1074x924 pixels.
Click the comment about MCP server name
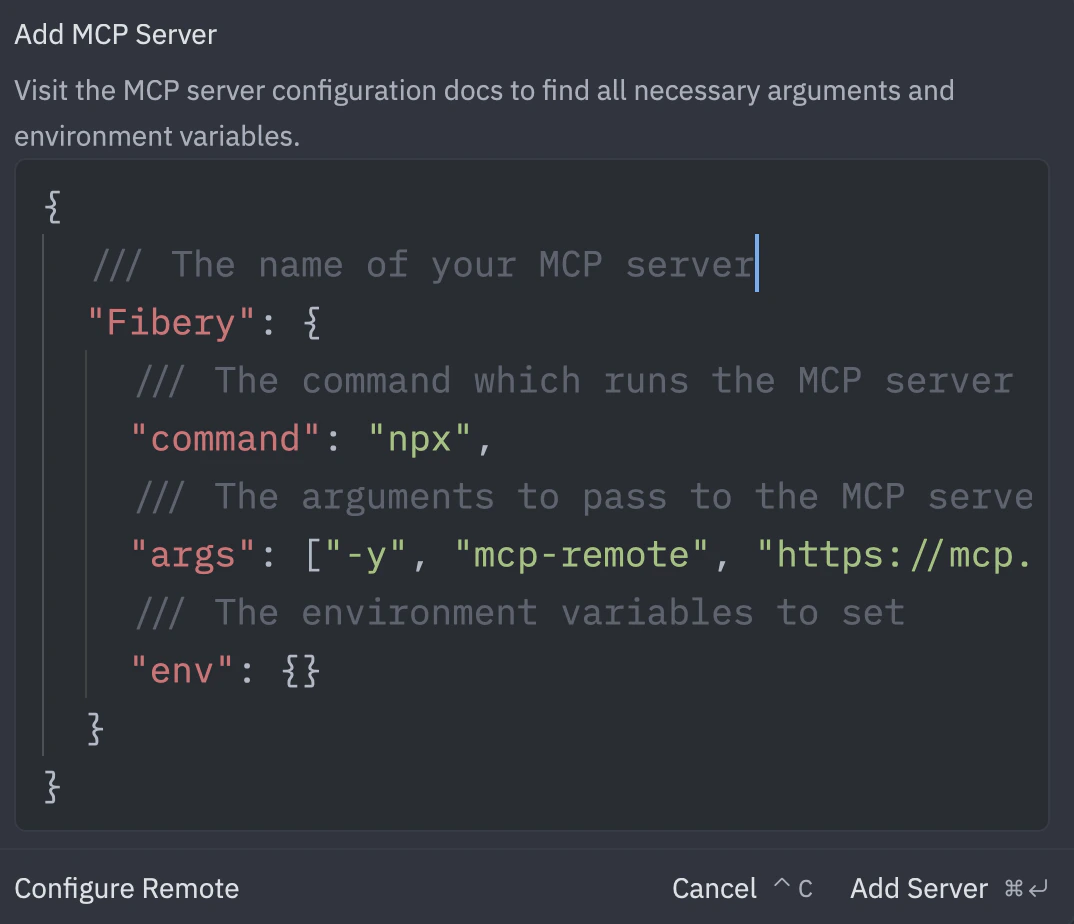pyautogui.click(x=420, y=264)
